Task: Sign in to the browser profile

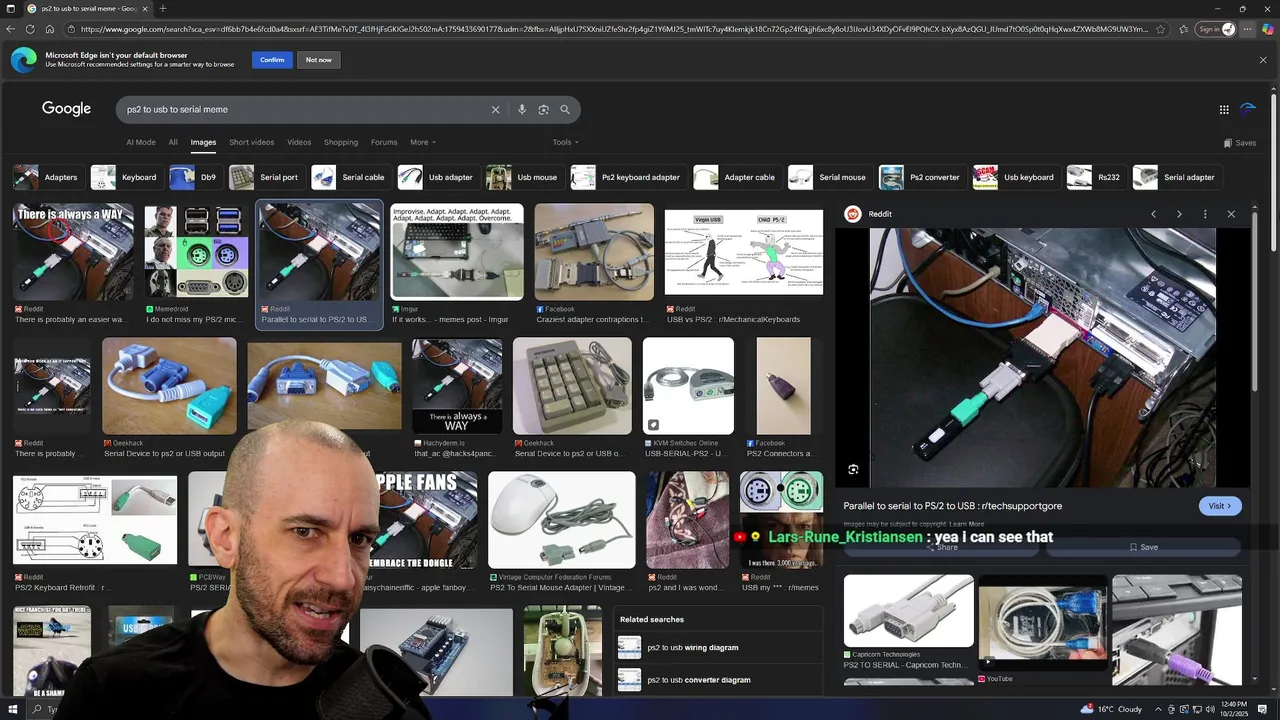Action: coord(1216,29)
